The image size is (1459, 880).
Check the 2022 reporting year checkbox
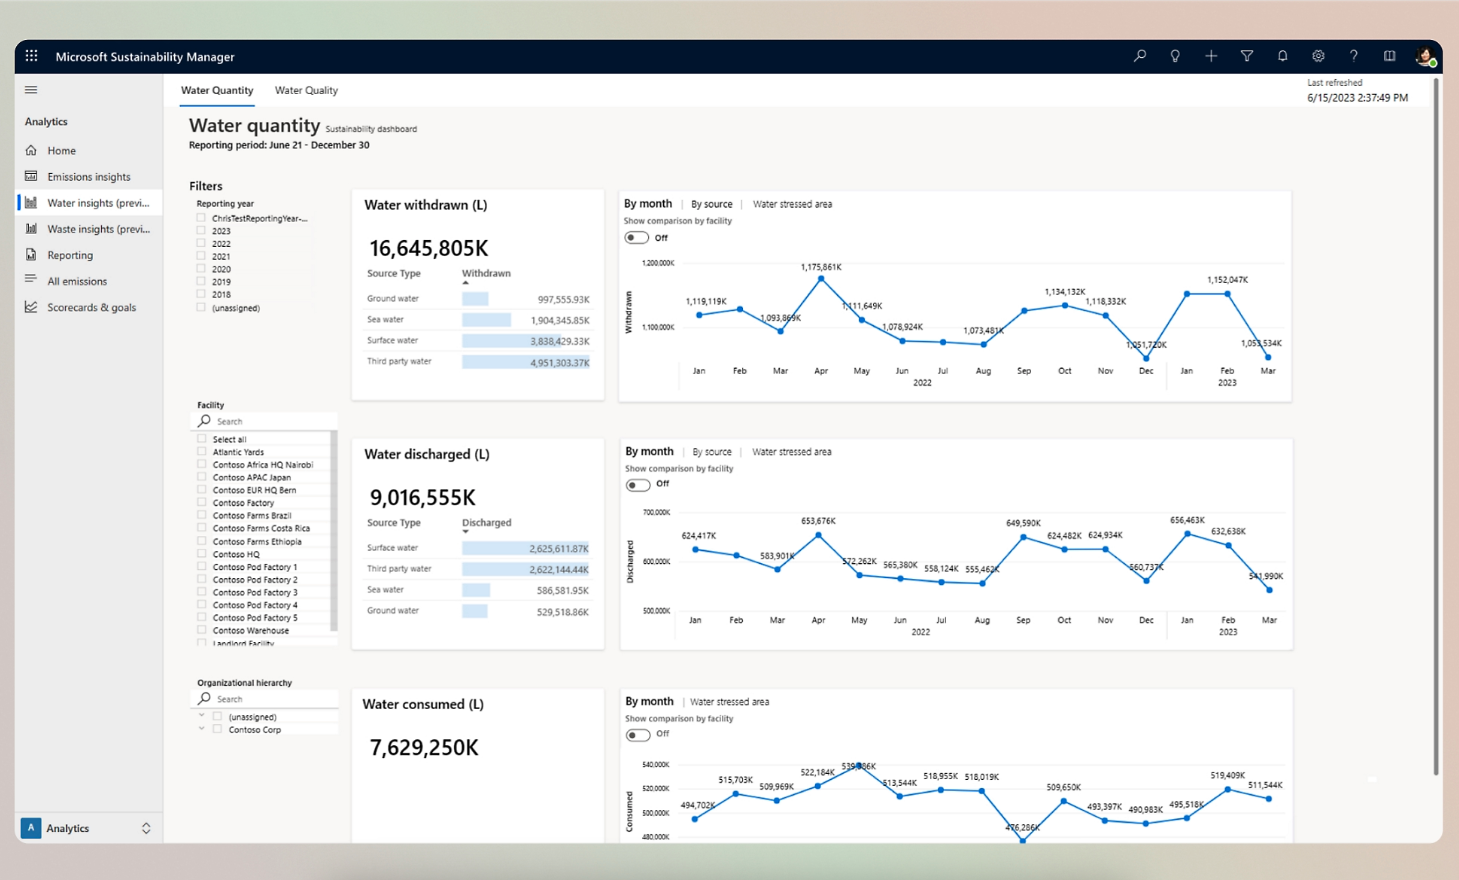click(x=201, y=243)
